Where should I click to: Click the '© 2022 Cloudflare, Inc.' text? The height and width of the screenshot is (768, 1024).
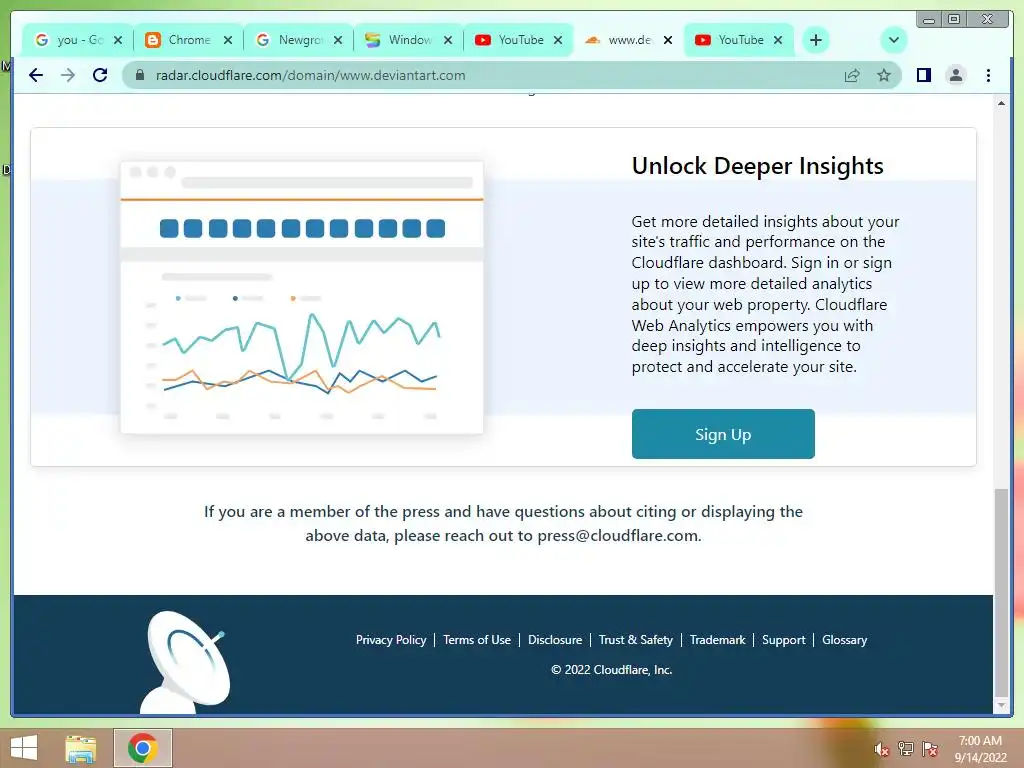611,670
